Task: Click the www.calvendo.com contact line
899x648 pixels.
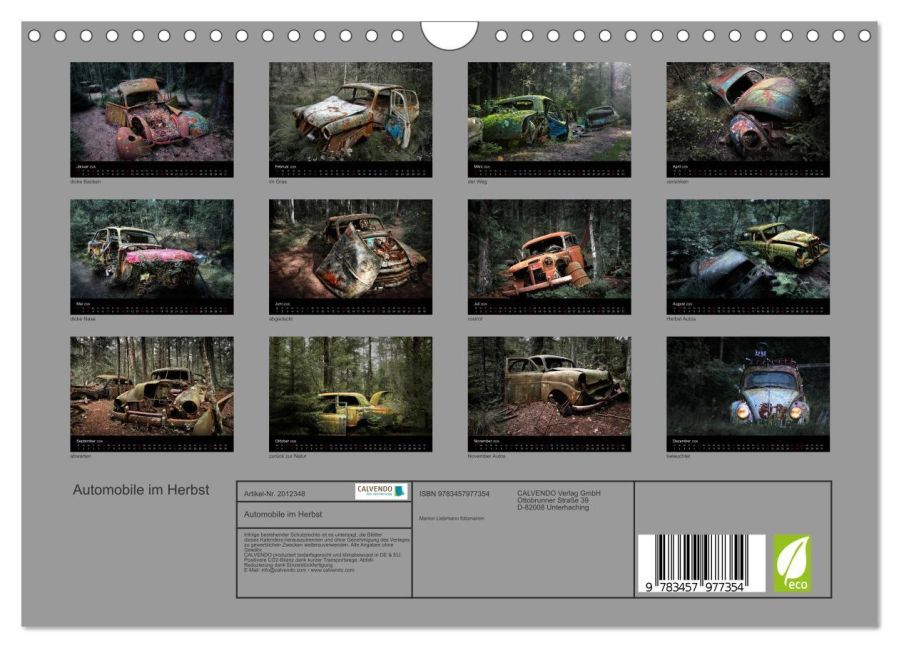Action: coord(299,571)
